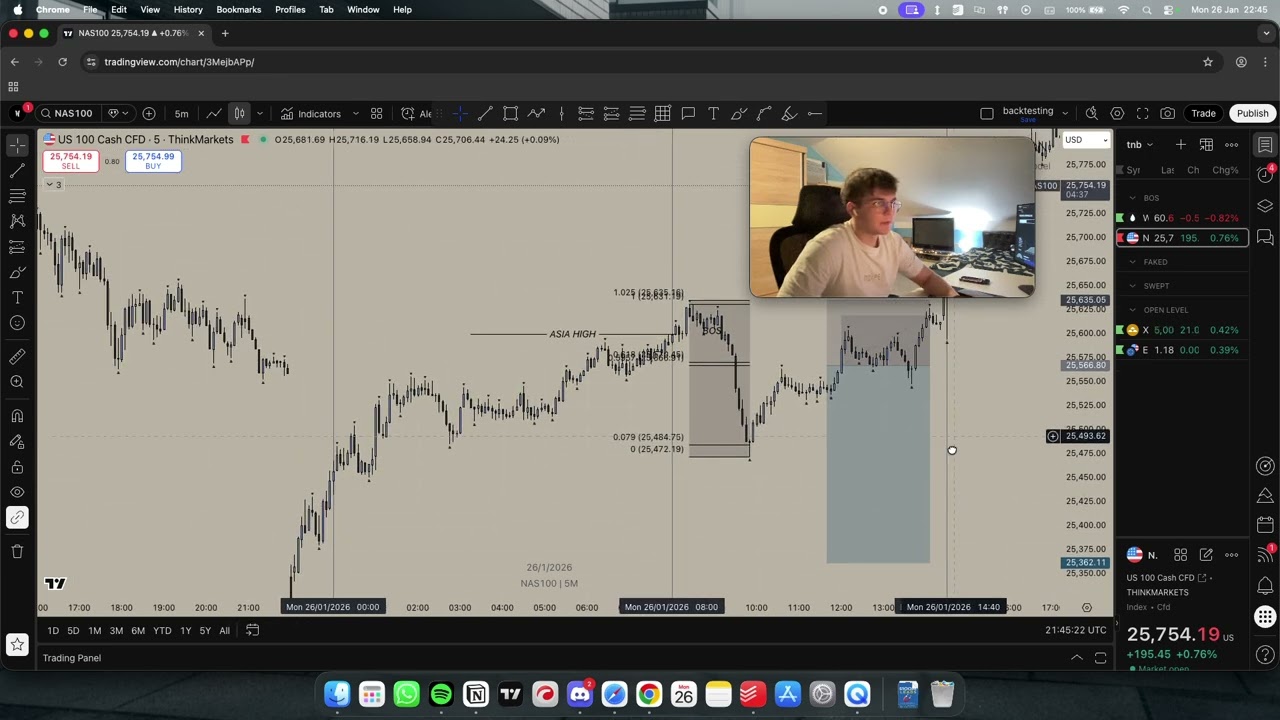Viewport: 1280px width, 720px height.
Task: Expand the favorite indicators dropdown arrow
Action: point(355,113)
